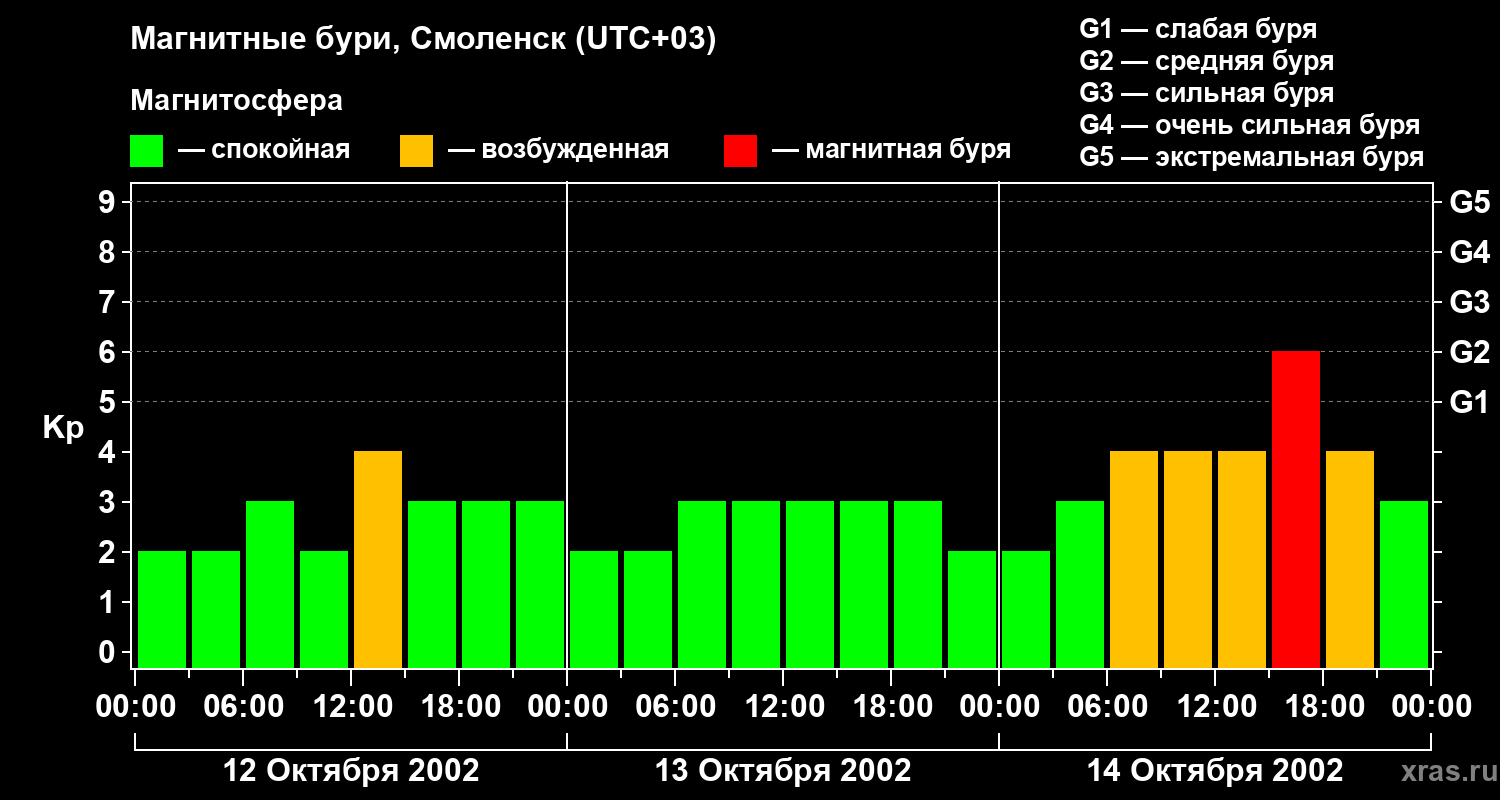The image size is (1500, 800).
Task: Click 'G4 — очень сильная буря' legend line
Action: pos(1249,125)
